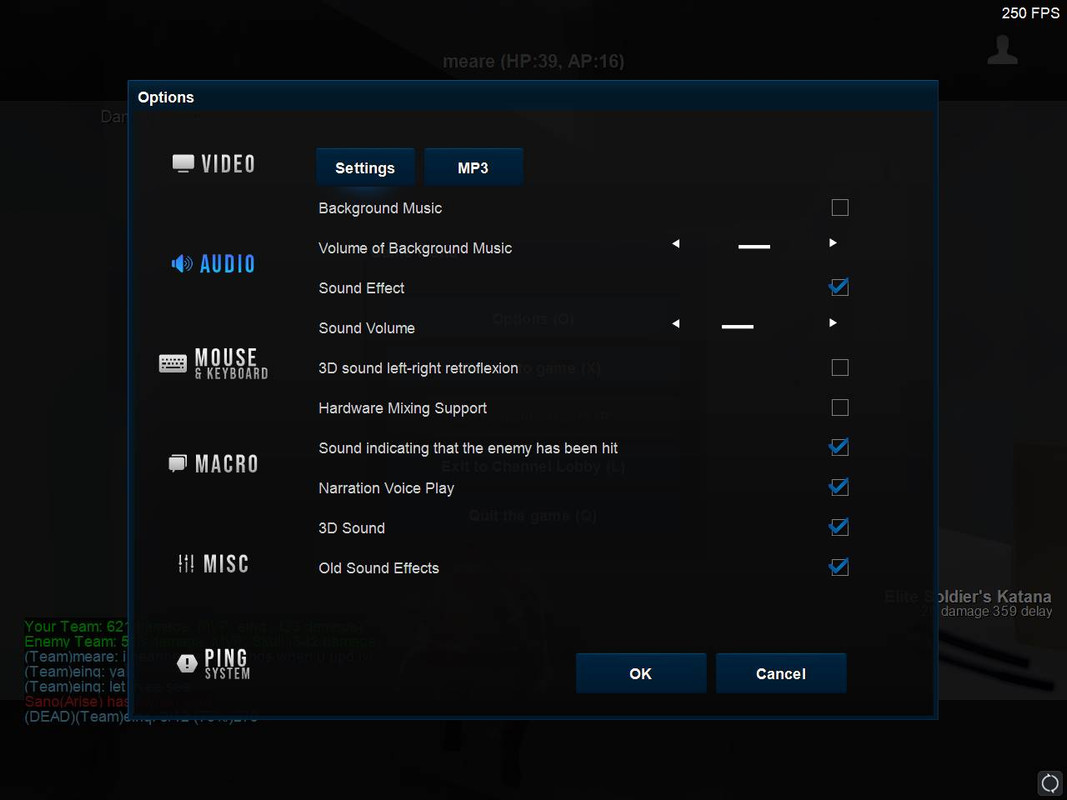
Task: Open the Video options section
Action: (x=214, y=164)
